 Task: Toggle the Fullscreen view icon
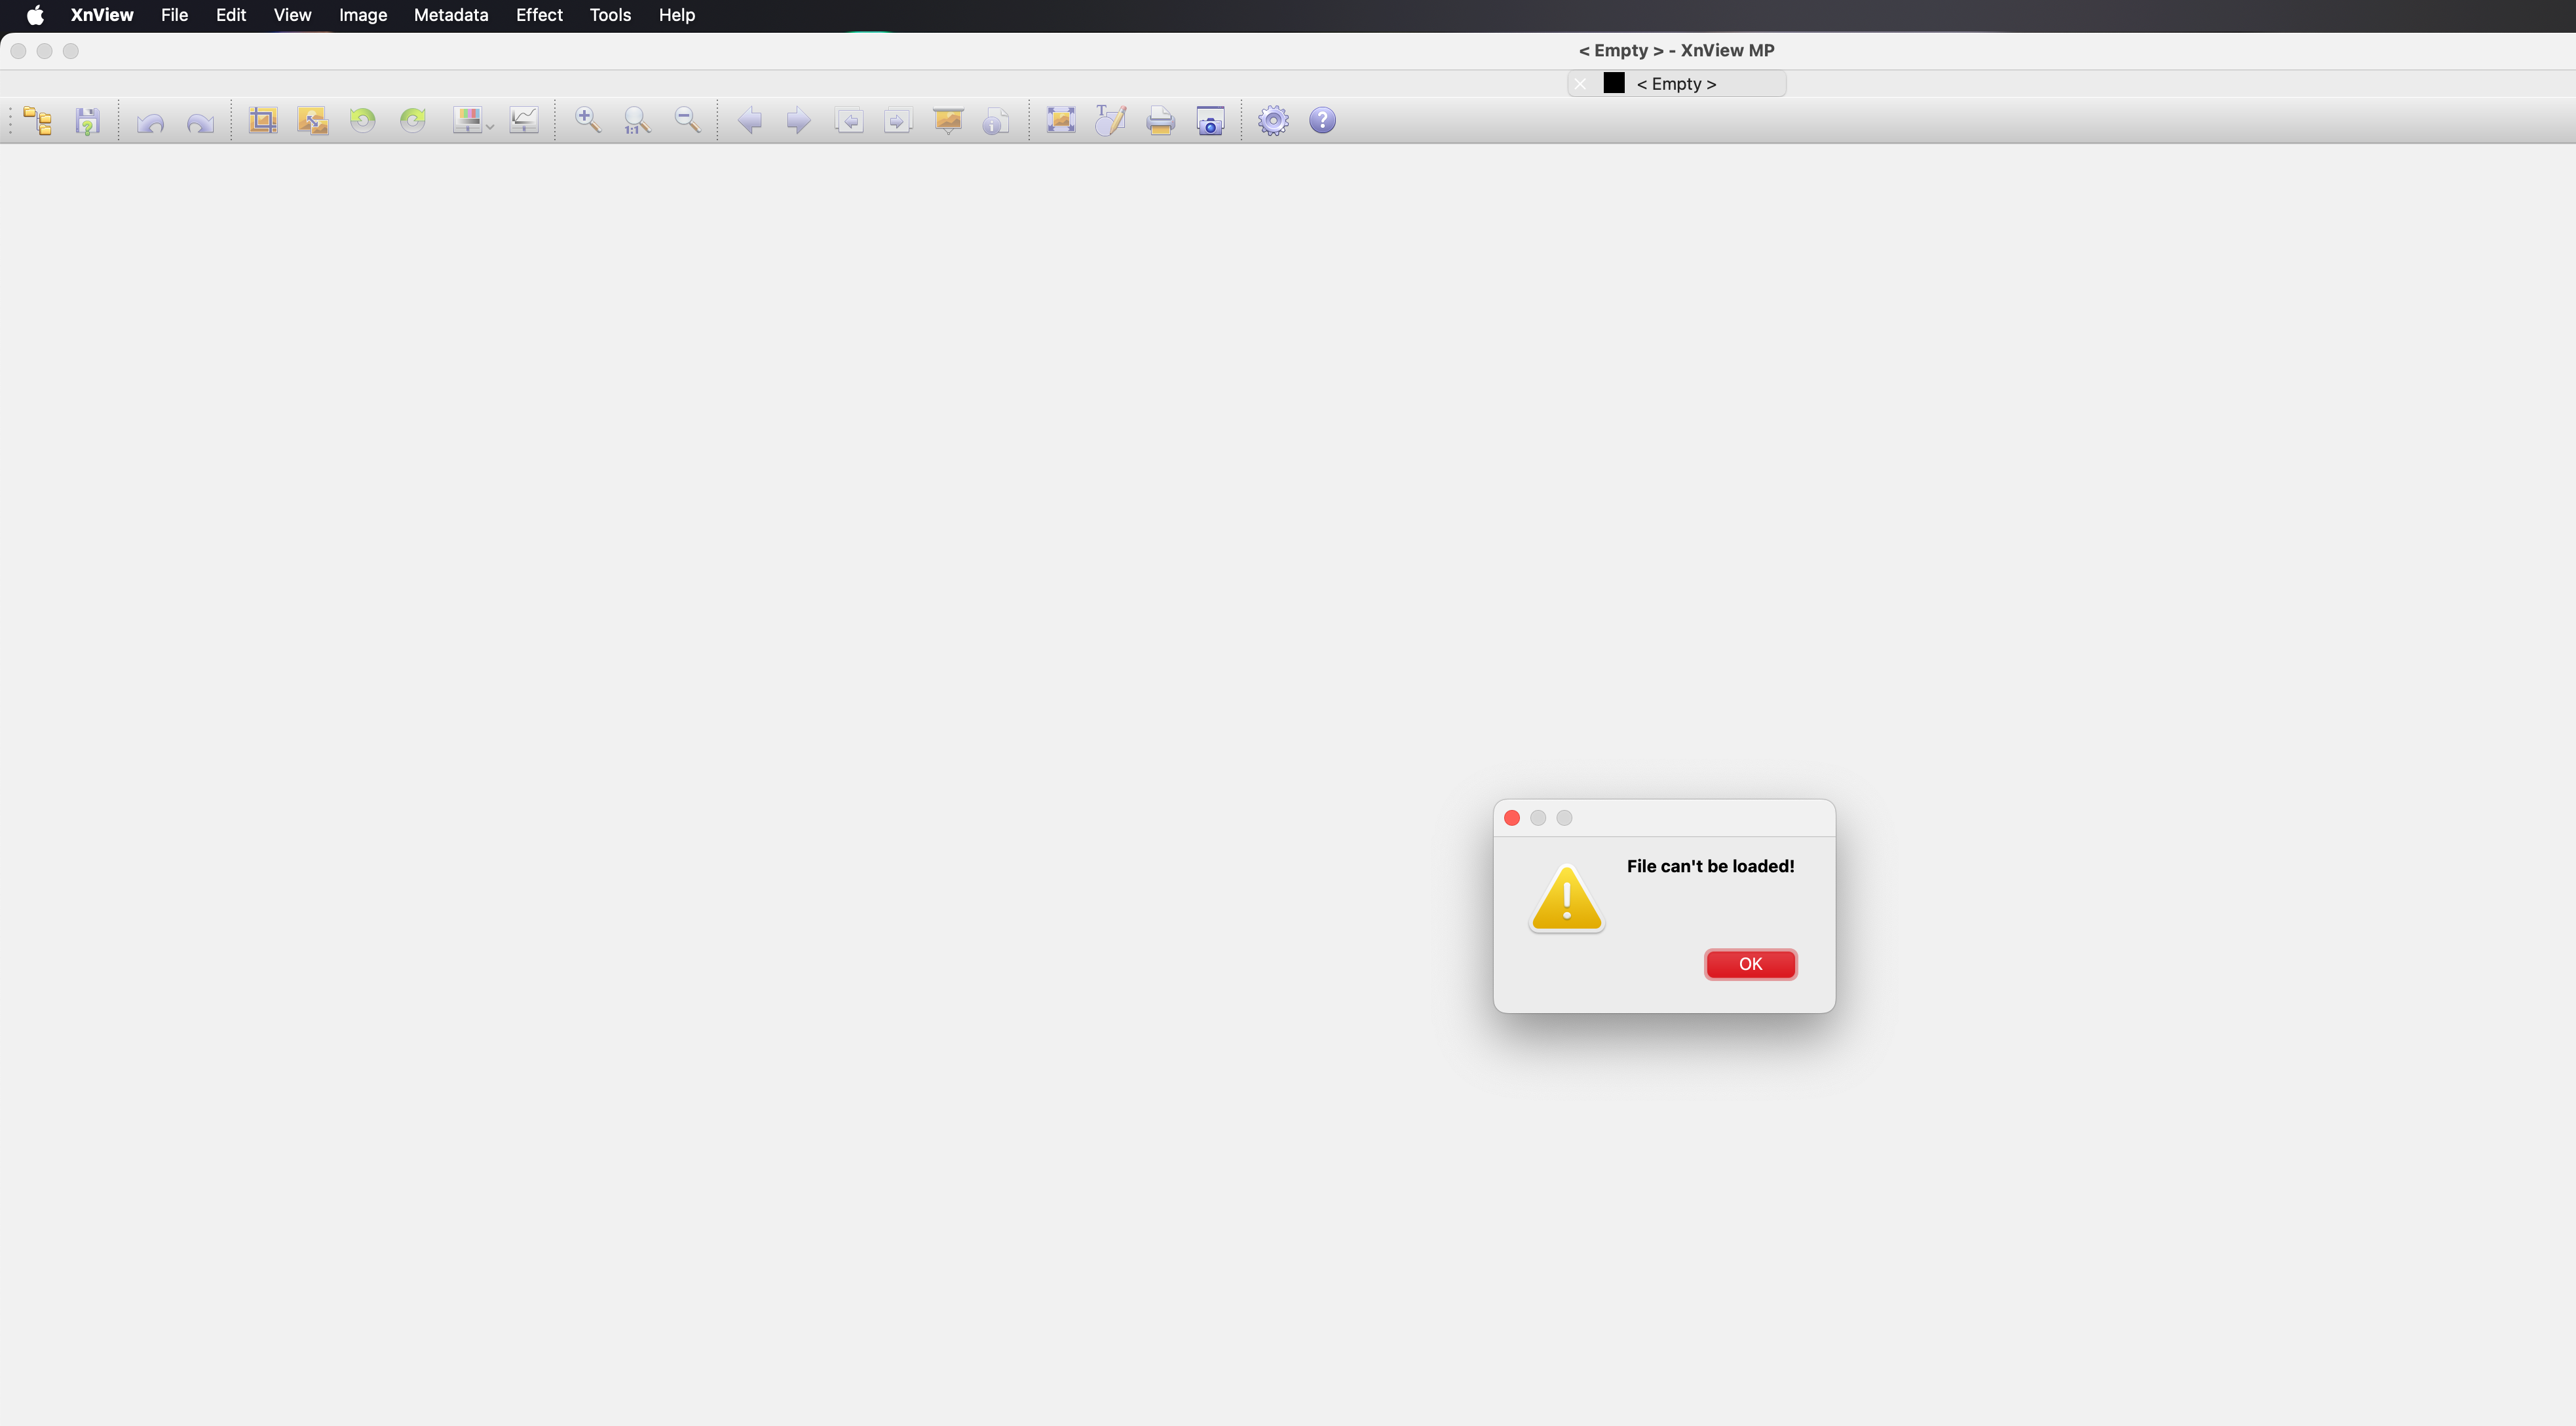coord(1060,121)
